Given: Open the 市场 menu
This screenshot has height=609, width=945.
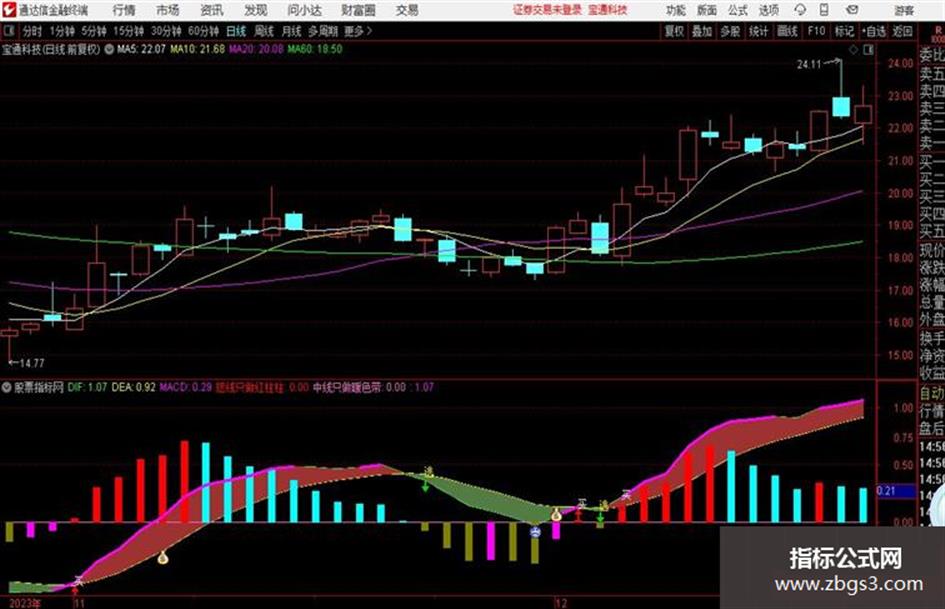Looking at the screenshot, I should click(168, 10).
